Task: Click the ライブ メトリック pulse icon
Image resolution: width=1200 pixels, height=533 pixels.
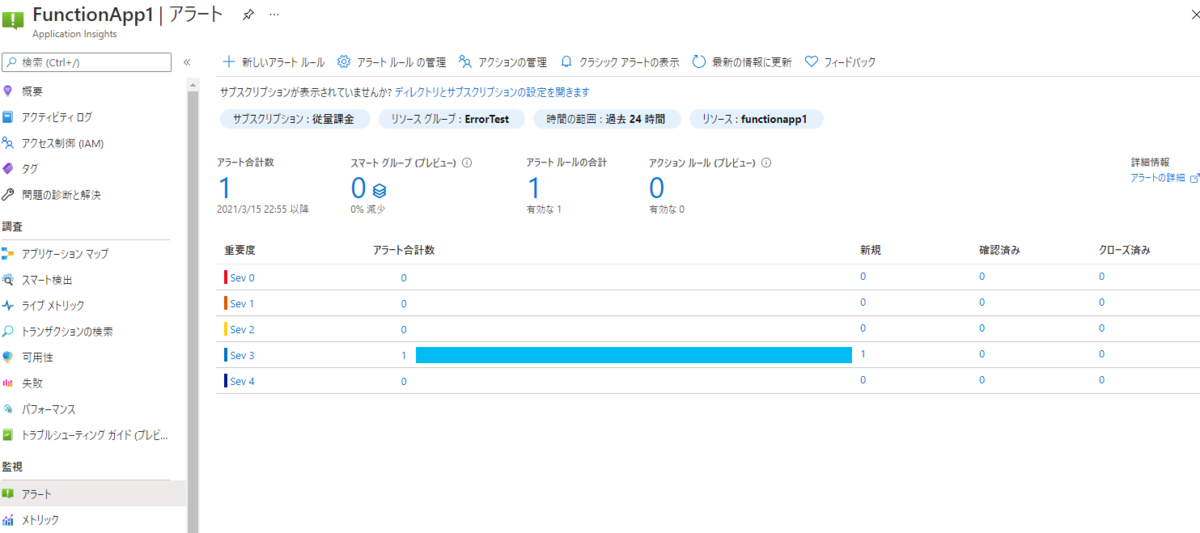Action: point(8,306)
